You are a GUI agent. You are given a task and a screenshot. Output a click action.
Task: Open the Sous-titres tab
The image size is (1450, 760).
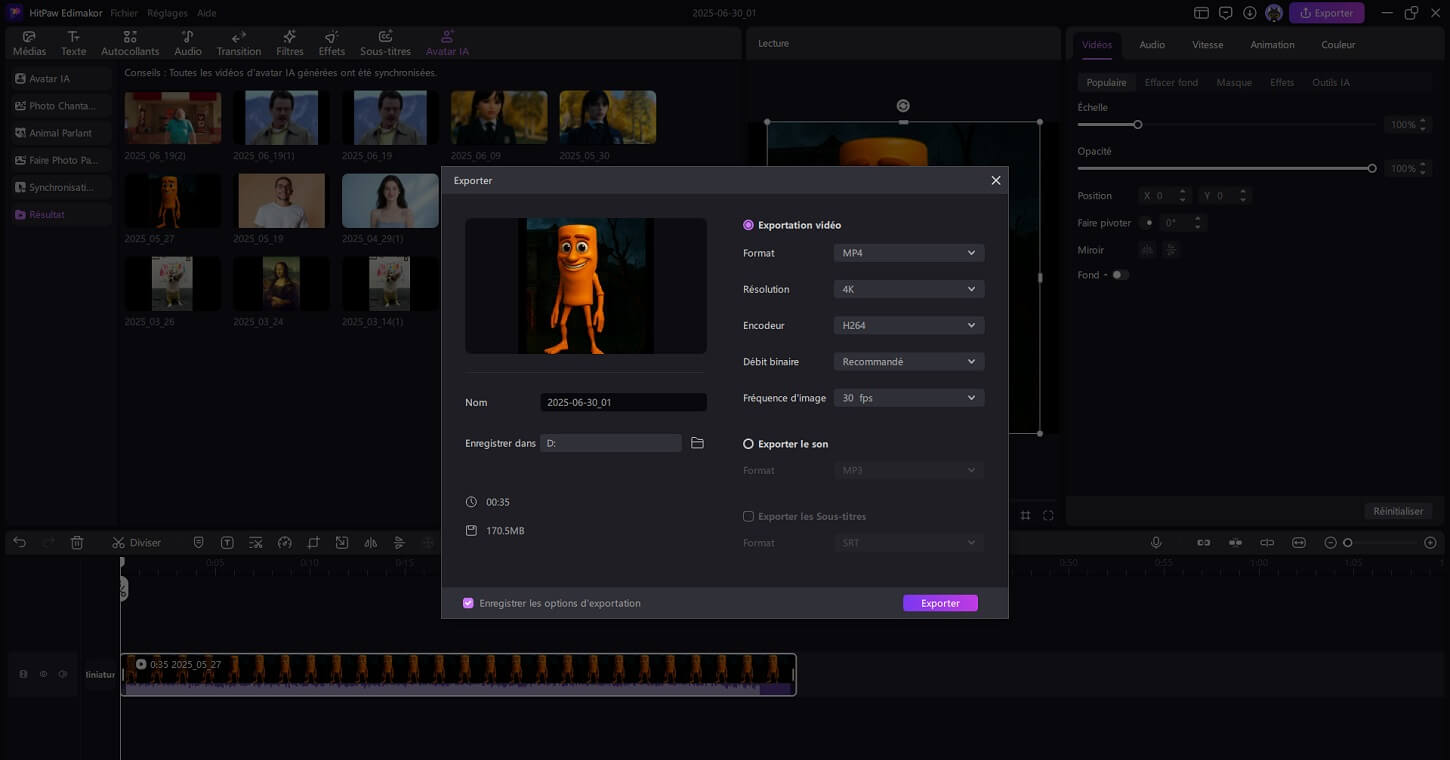pyautogui.click(x=385, y=43)
